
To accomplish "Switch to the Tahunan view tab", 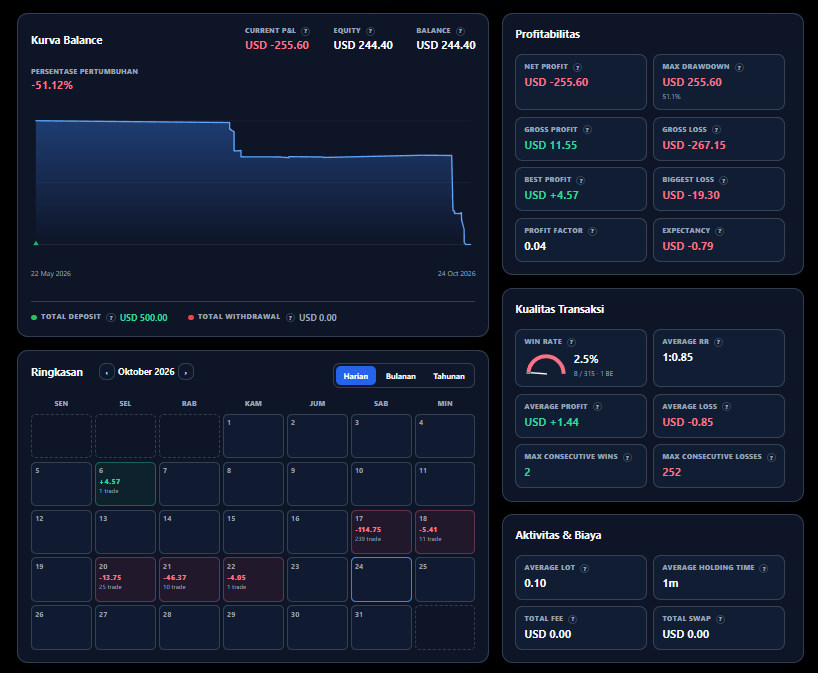I will tap(449, 376).
